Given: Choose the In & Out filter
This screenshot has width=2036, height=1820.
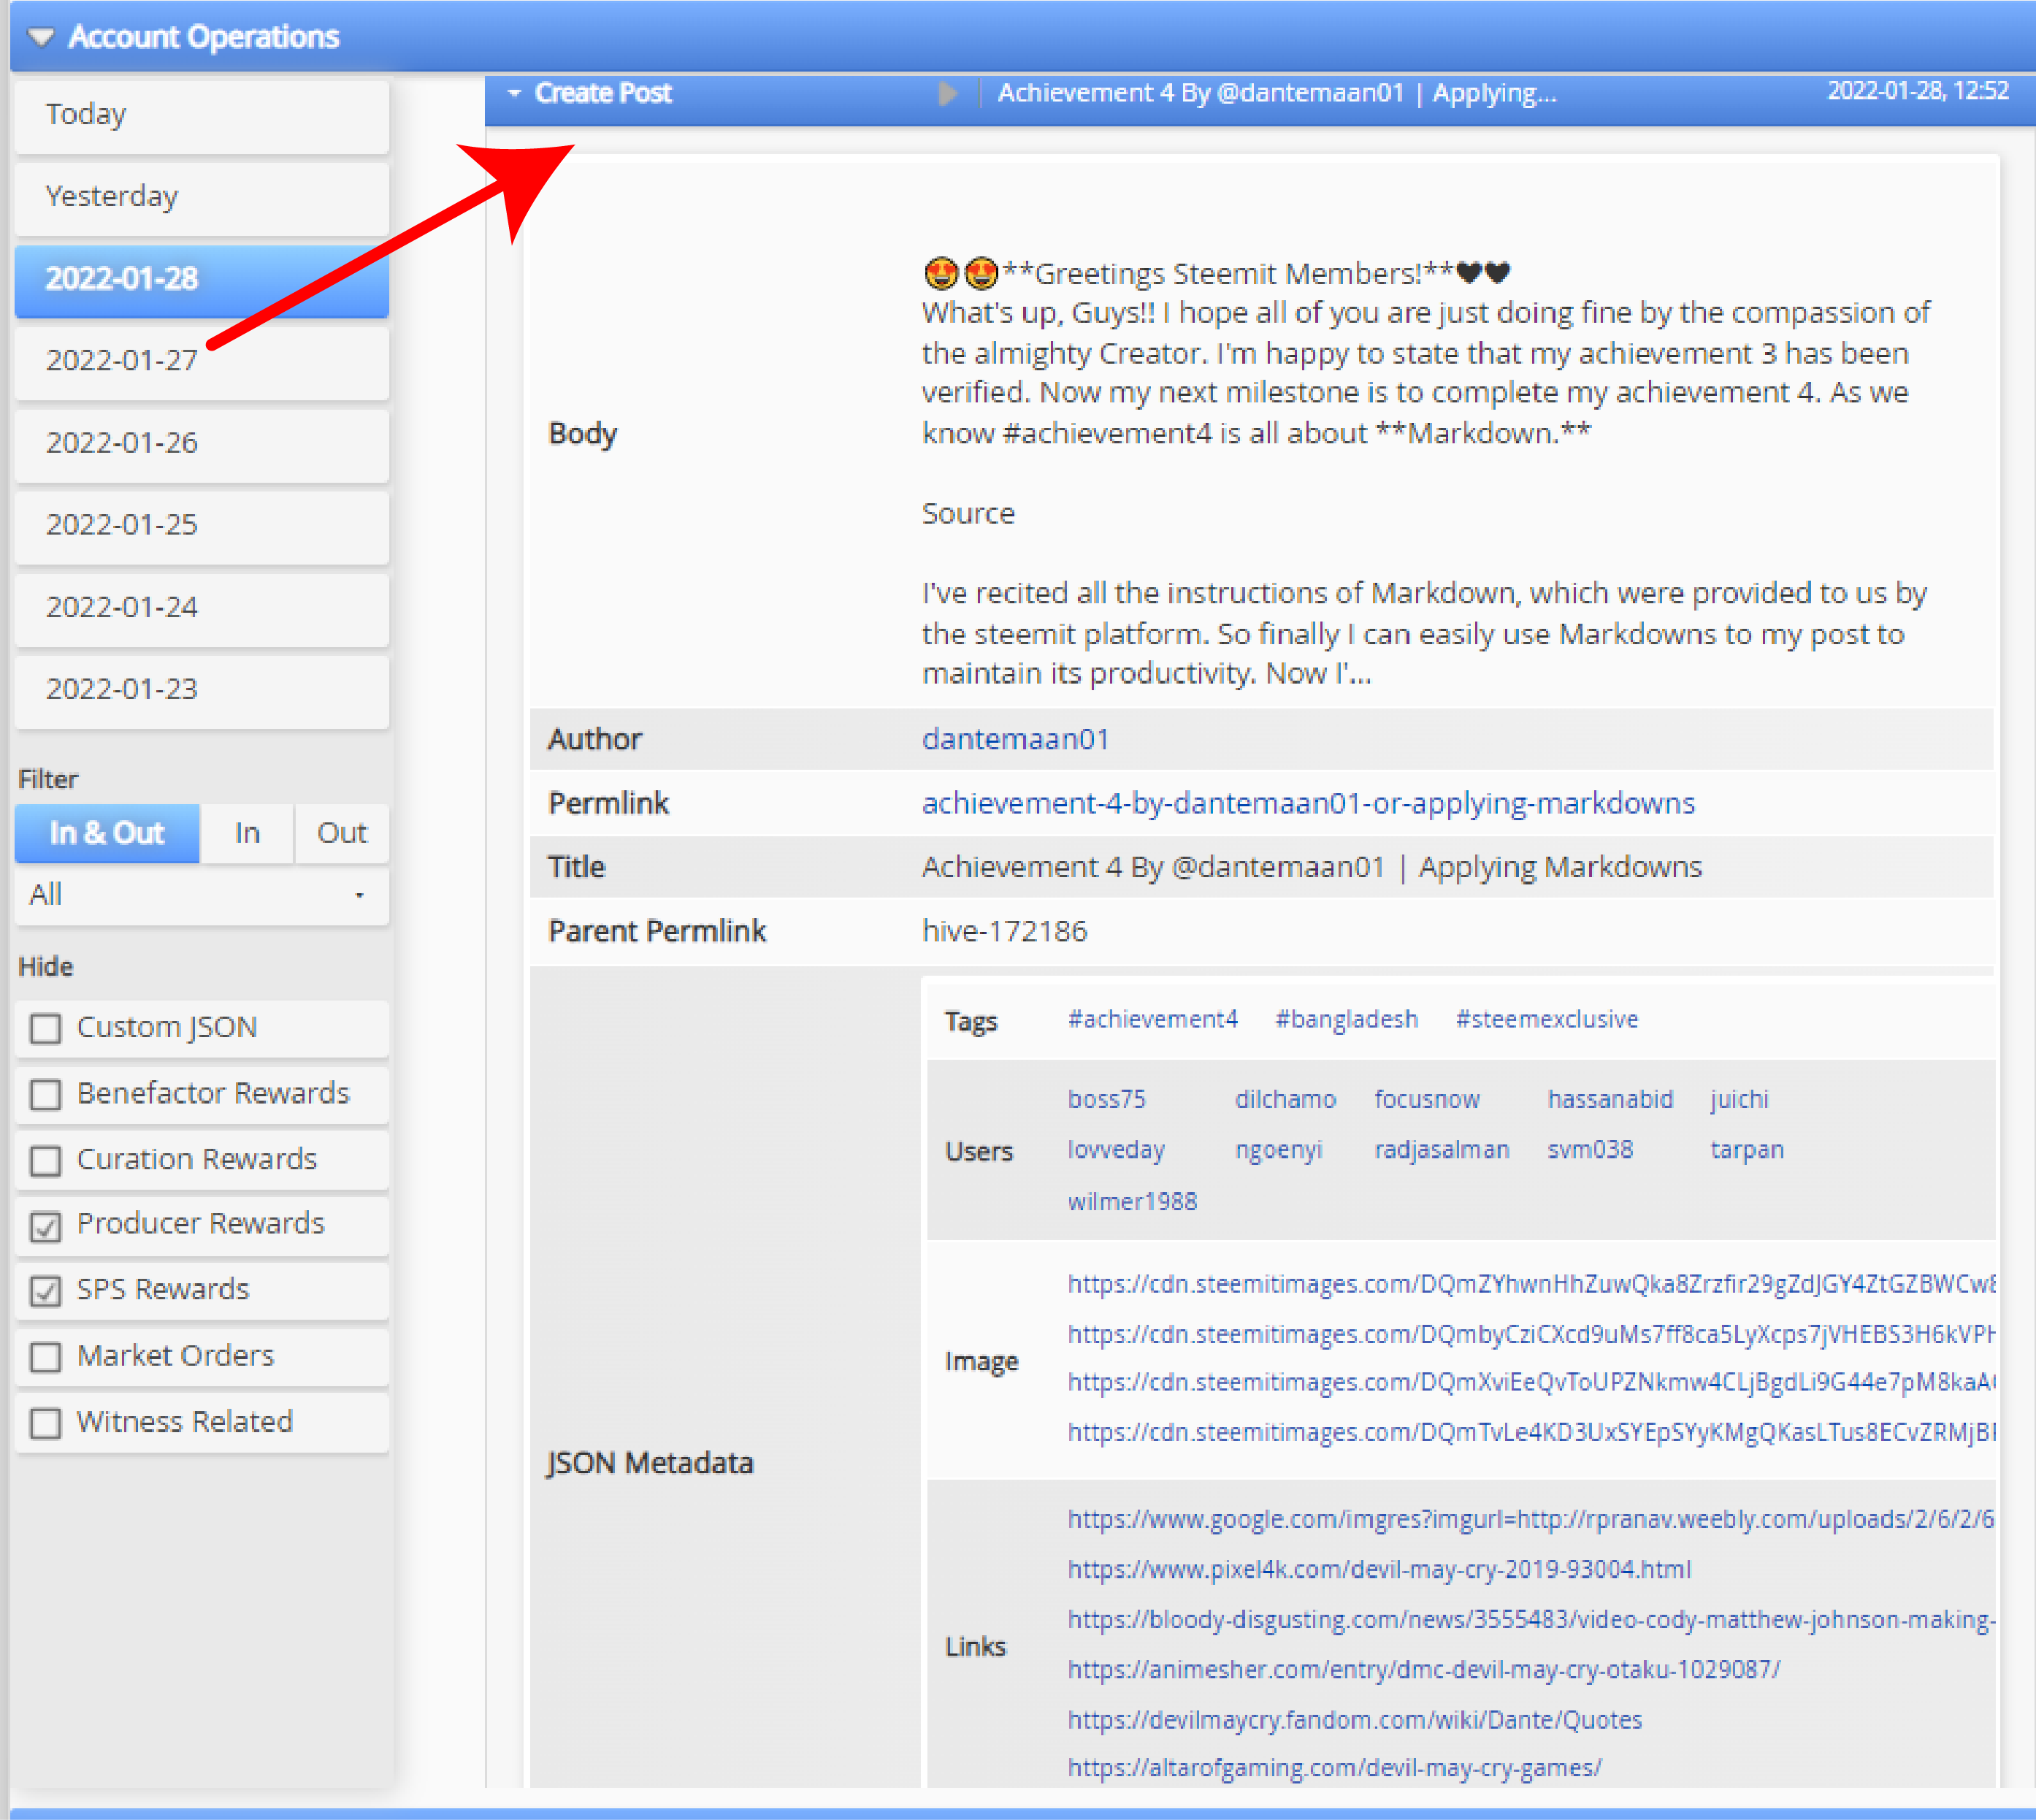Looking at the screenshot, I should click(107, 833).
